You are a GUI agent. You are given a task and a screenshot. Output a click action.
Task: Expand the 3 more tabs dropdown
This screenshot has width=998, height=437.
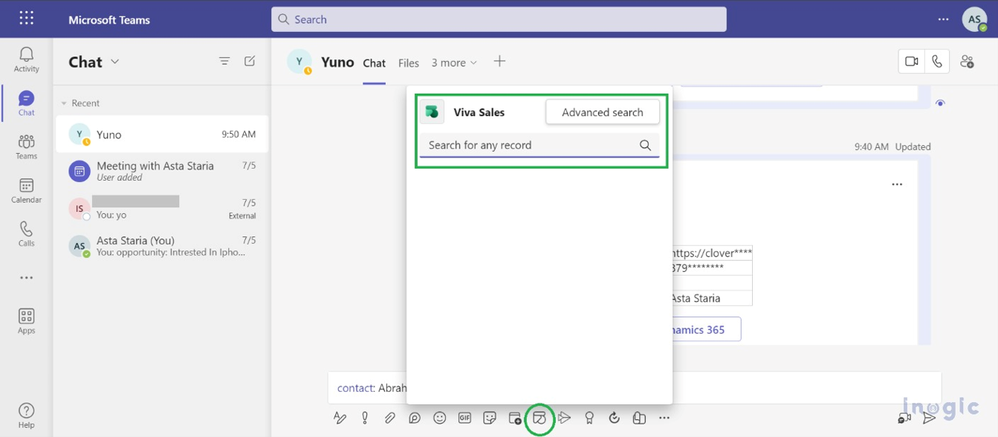pos(454,63)
